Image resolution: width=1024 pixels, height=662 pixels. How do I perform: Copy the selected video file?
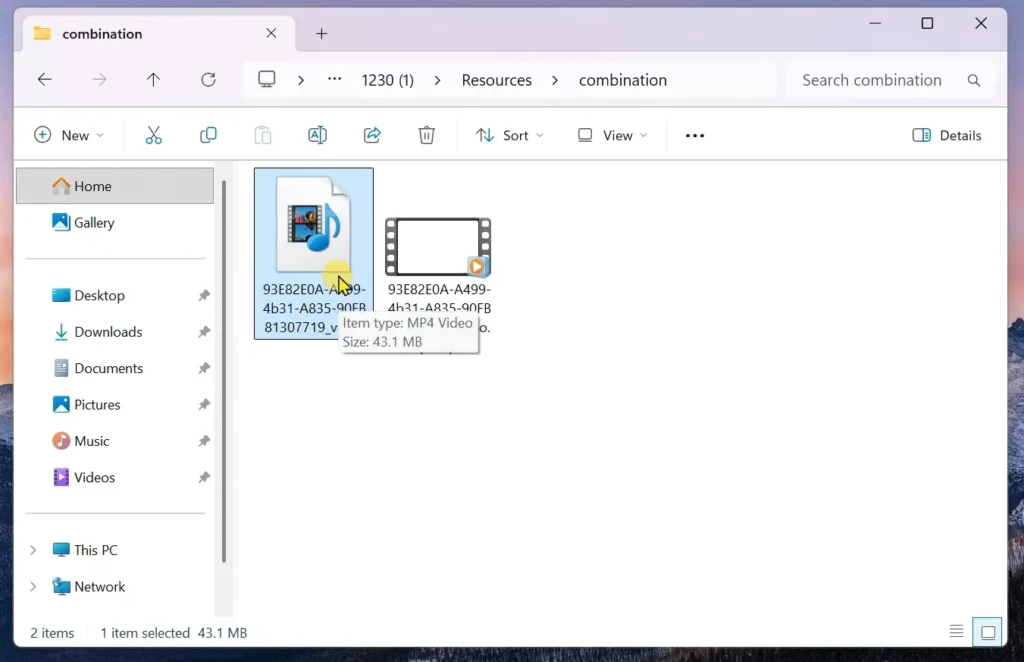[208, 134]
